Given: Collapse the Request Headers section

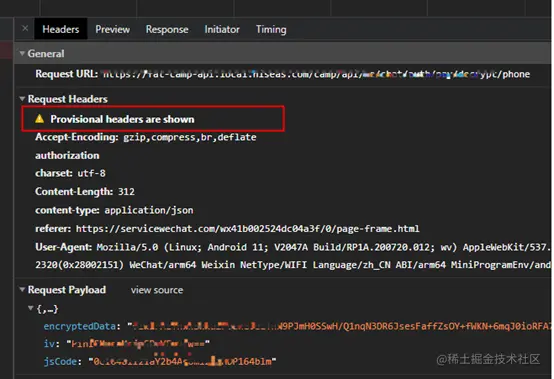Looking at the screenshot, I should [22, 99].
